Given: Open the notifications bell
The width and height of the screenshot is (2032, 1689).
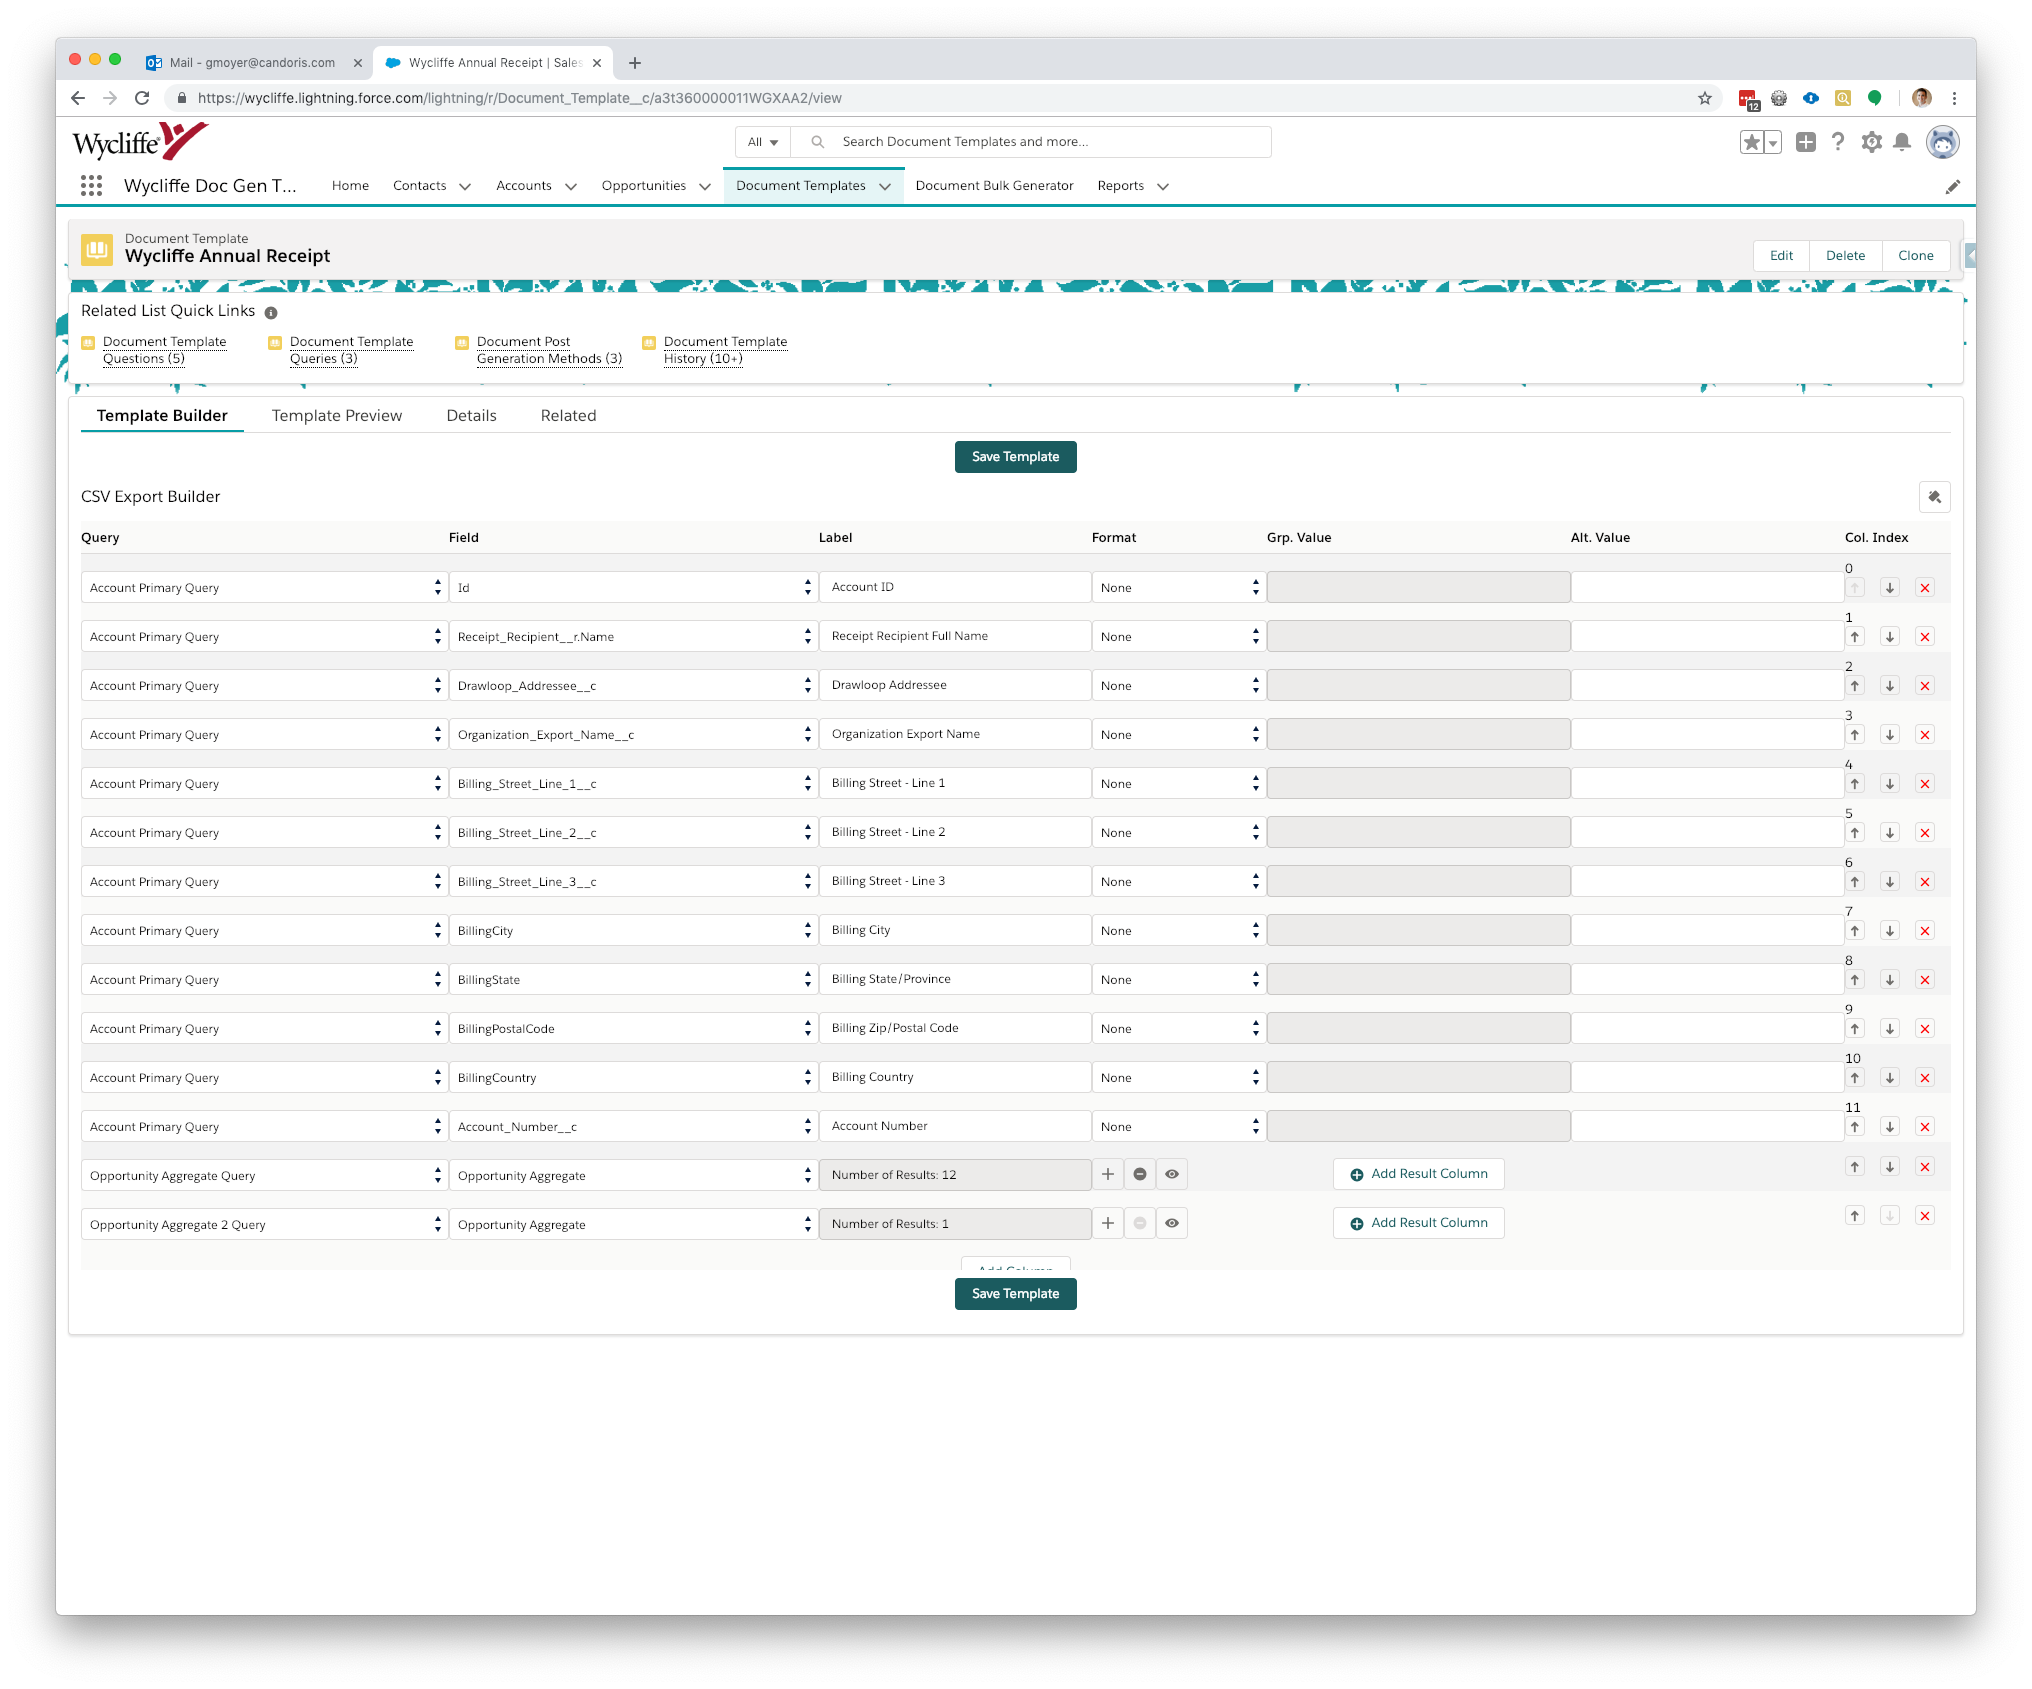Looking at the screenshot, I should click(x=1902, y=142).
